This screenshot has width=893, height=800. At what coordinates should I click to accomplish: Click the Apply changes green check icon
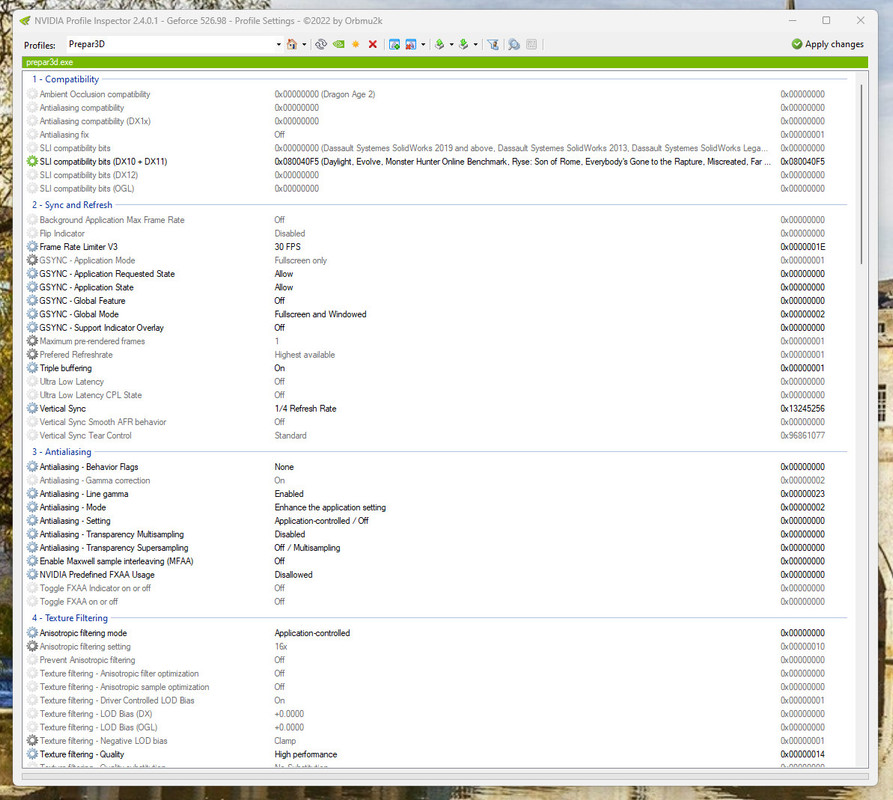pyautogui.click(x=797, y=44)
